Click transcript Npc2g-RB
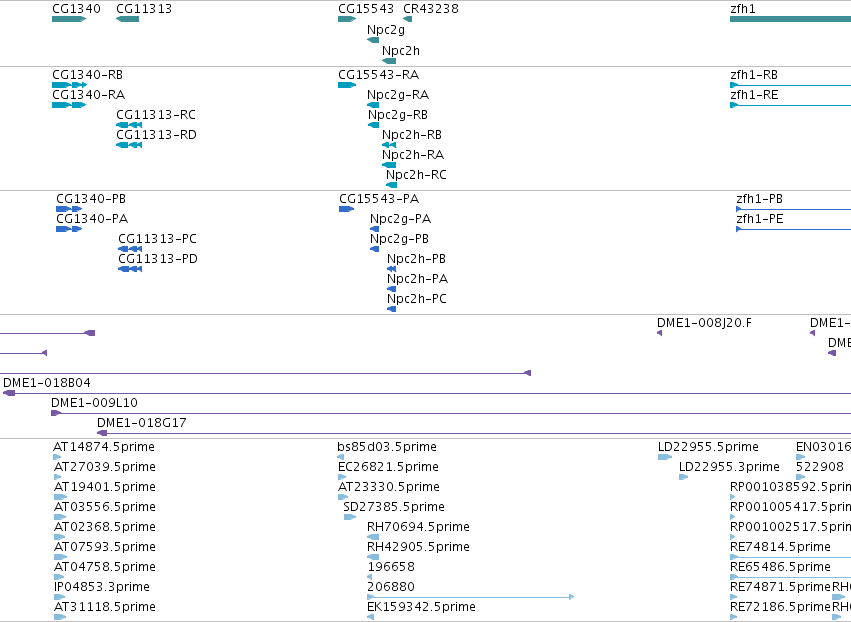 coord(398,115)
